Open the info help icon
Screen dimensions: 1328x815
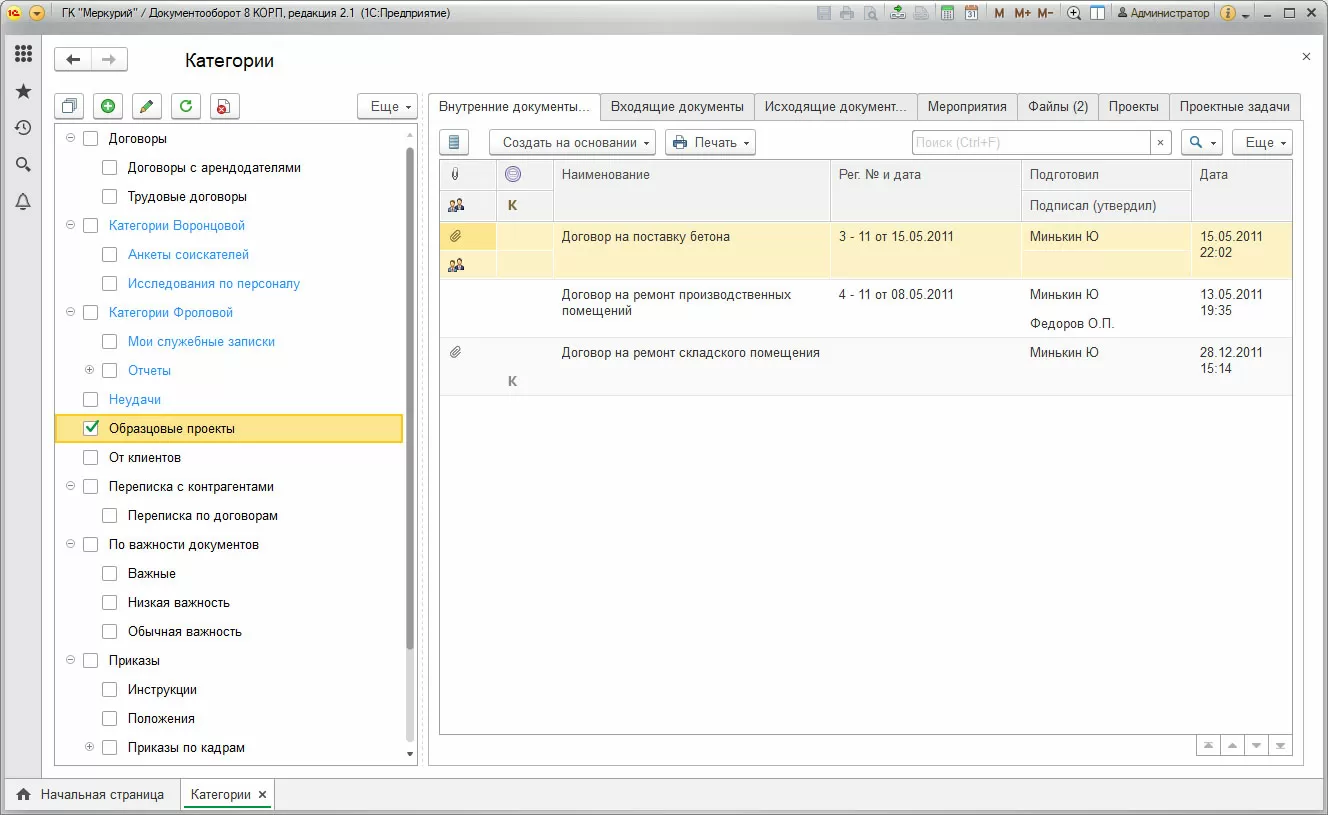(1229, 13)
